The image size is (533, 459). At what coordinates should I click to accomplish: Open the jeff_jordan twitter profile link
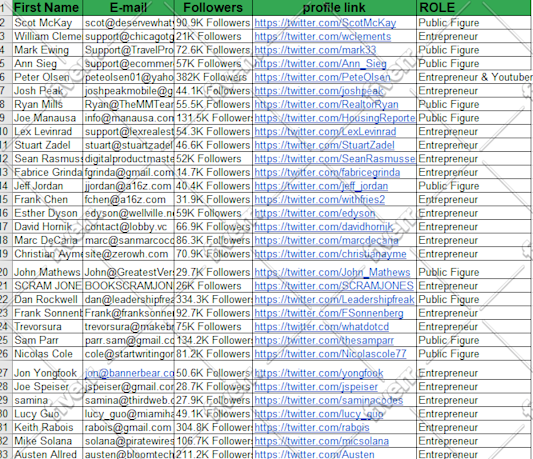point(321,186)
